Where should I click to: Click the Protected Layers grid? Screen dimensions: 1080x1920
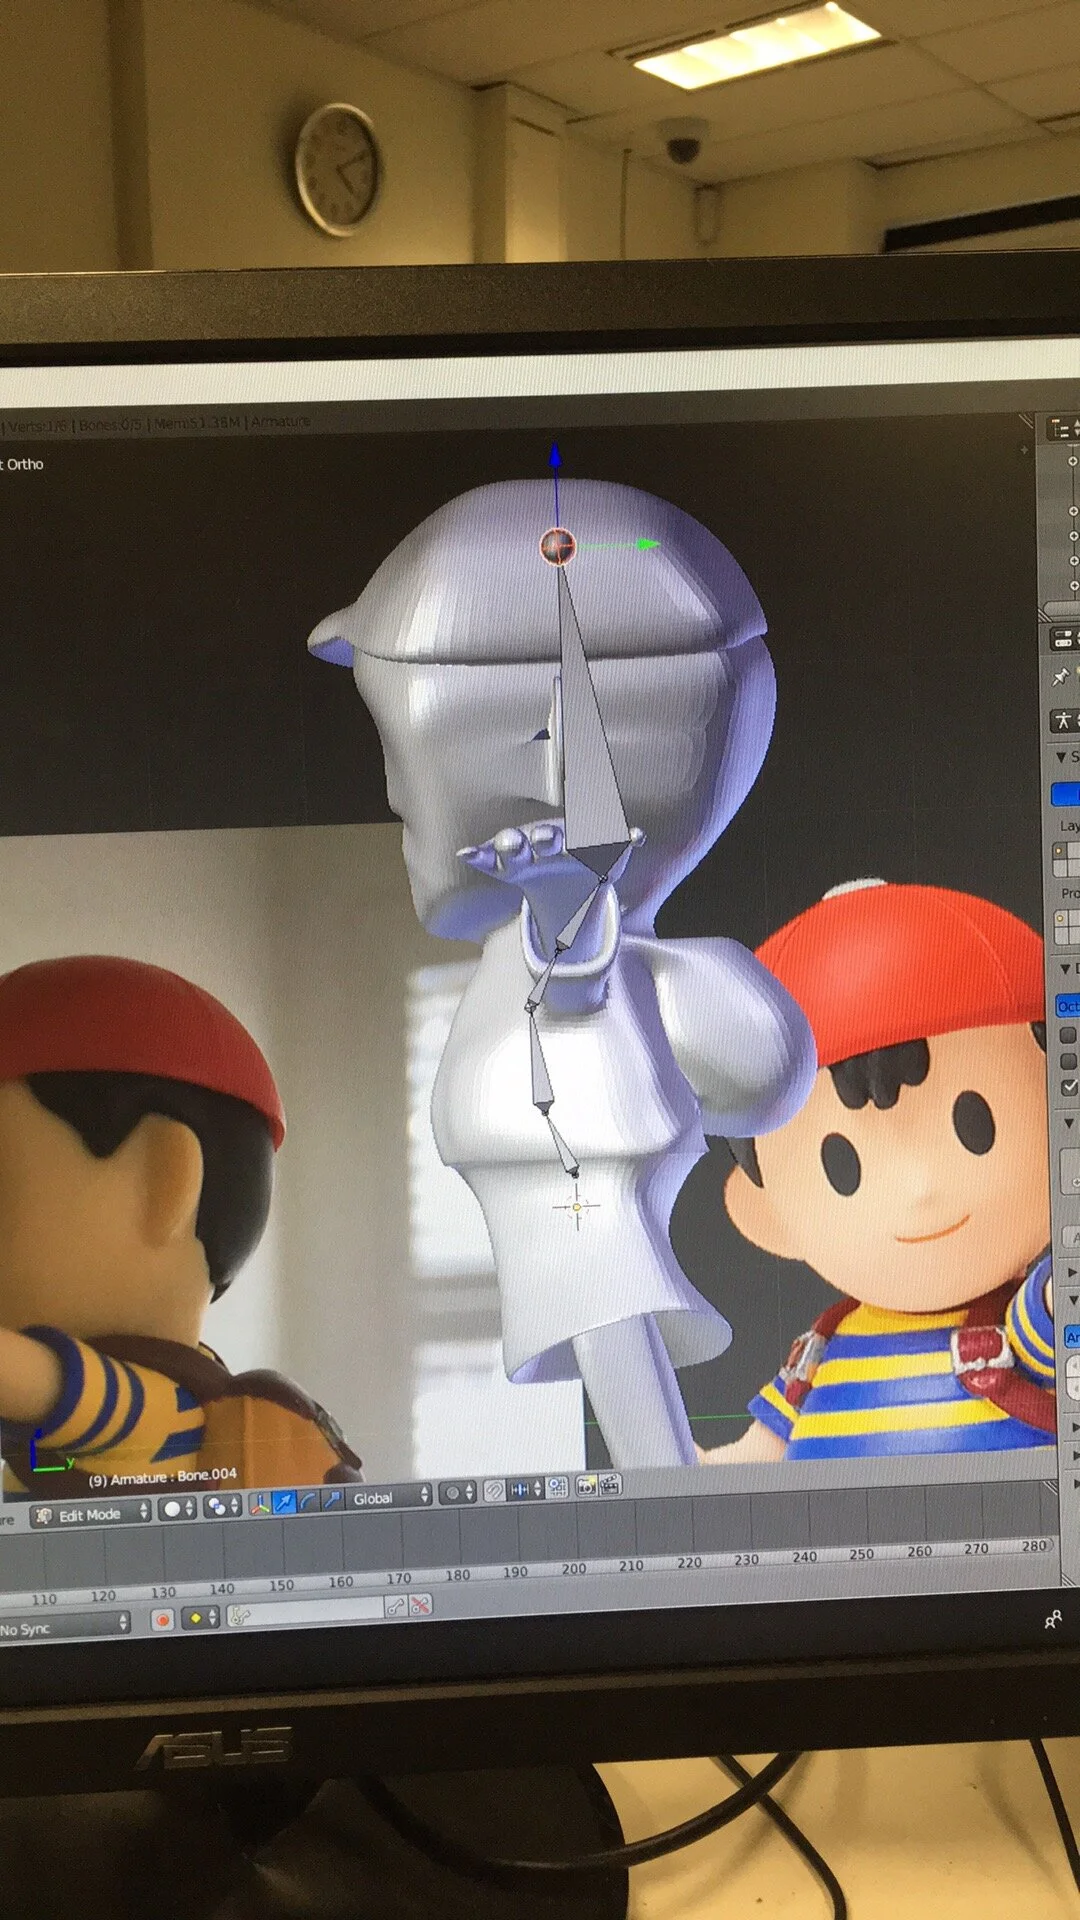[1067, 925]
